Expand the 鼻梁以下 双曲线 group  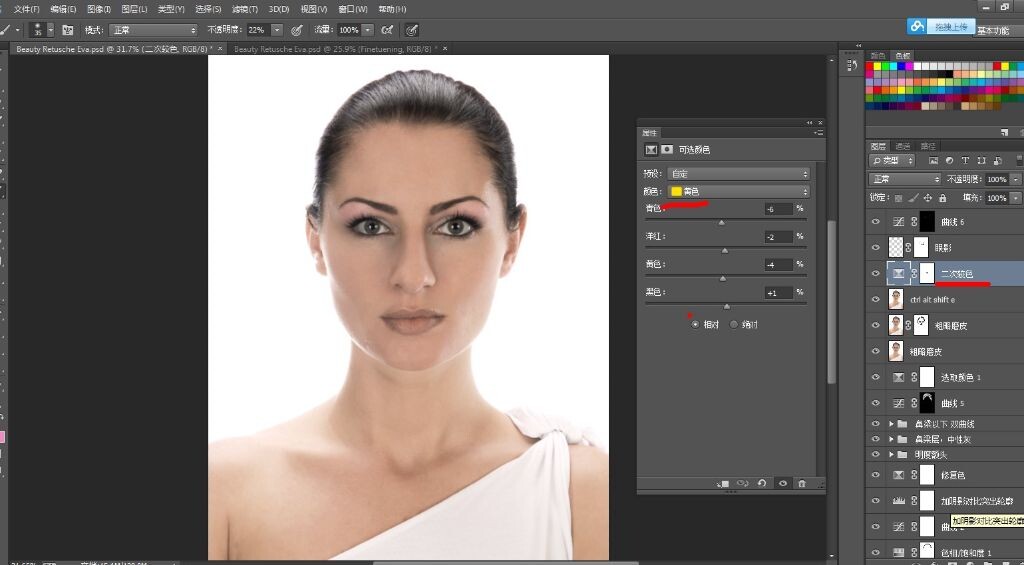coord(891,424)
